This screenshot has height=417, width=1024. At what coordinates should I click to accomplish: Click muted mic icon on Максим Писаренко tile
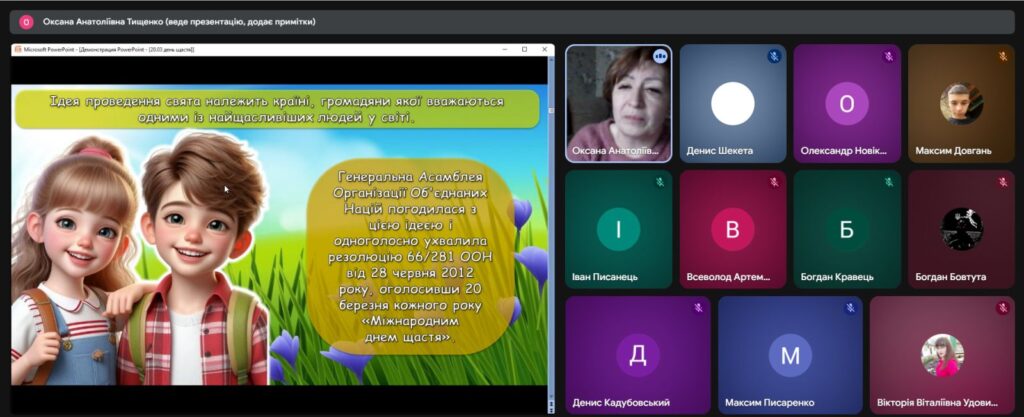pos(849,309)
